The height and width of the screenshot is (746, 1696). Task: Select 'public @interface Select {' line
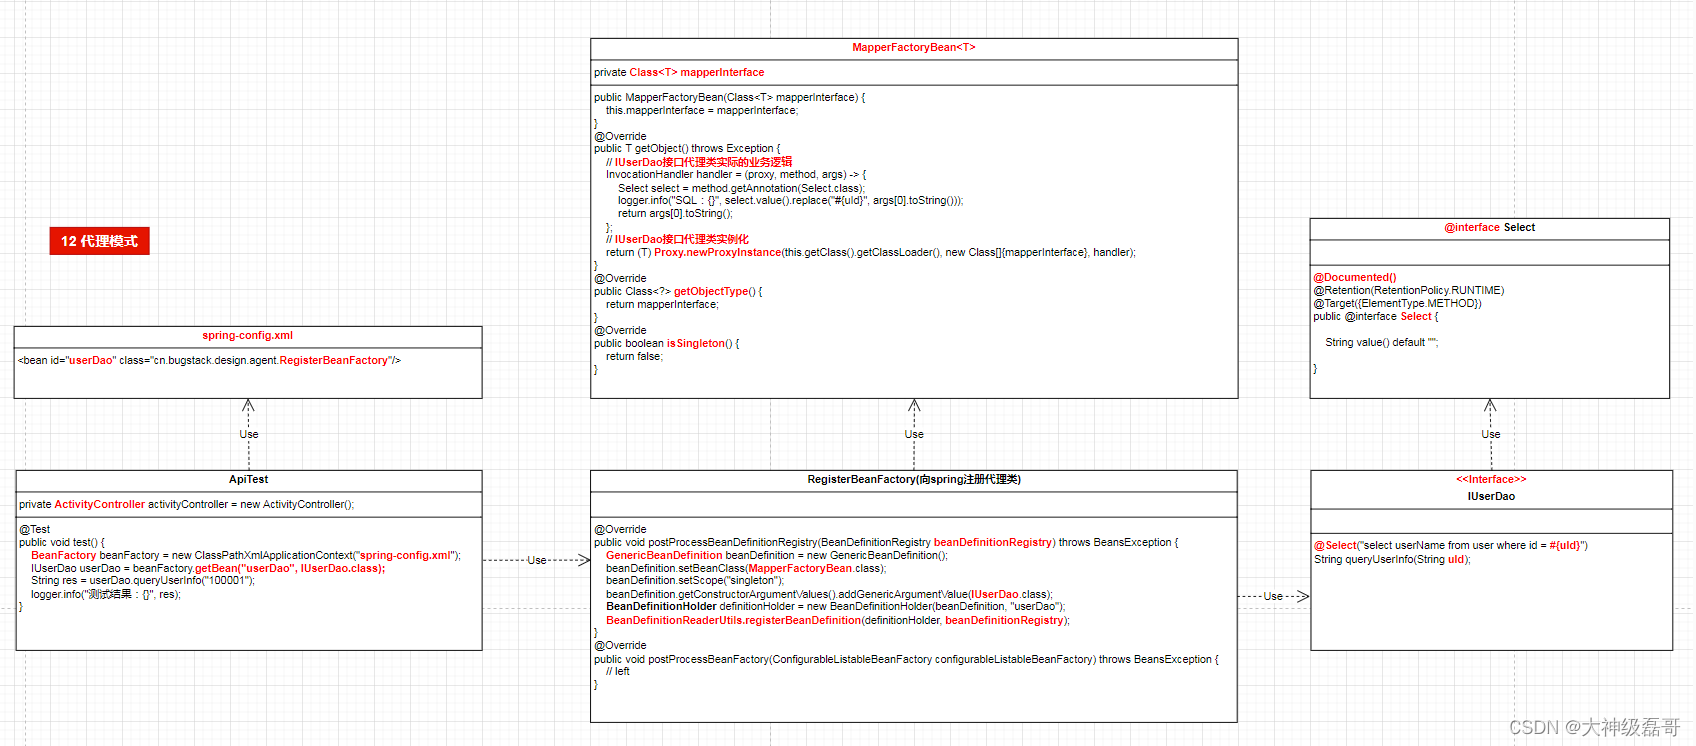coord(1376,317)
